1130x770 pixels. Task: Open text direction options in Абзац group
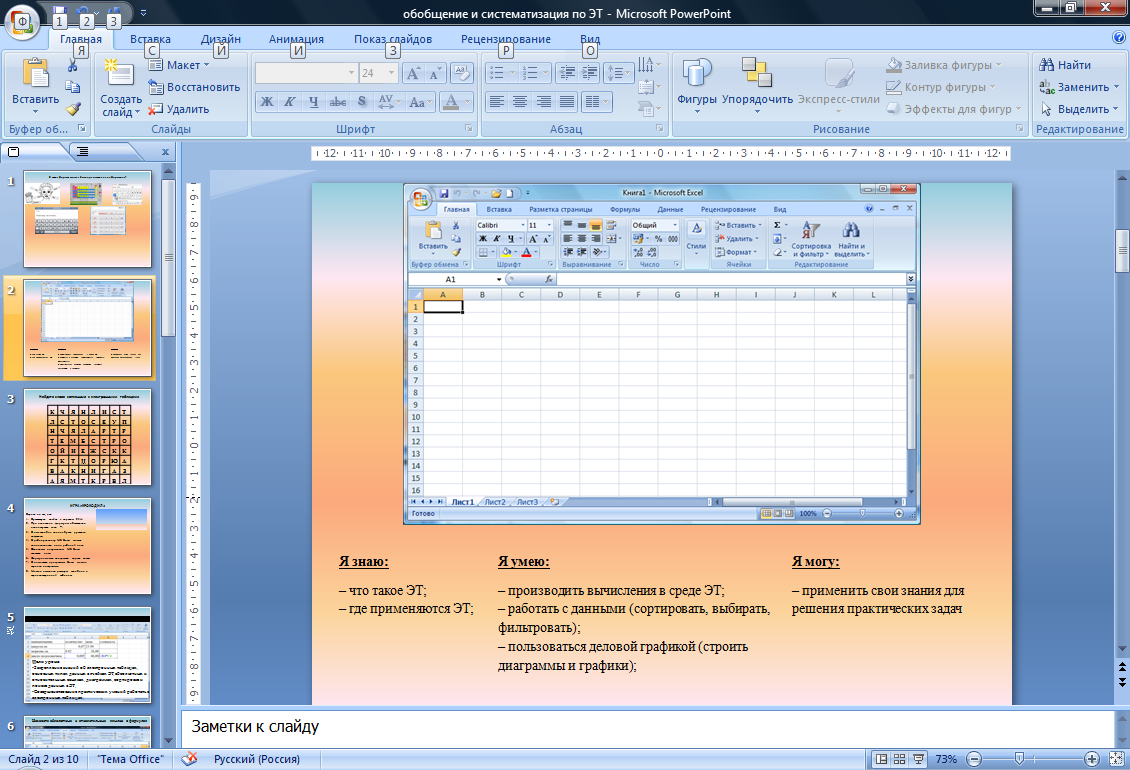coord(648,65)
